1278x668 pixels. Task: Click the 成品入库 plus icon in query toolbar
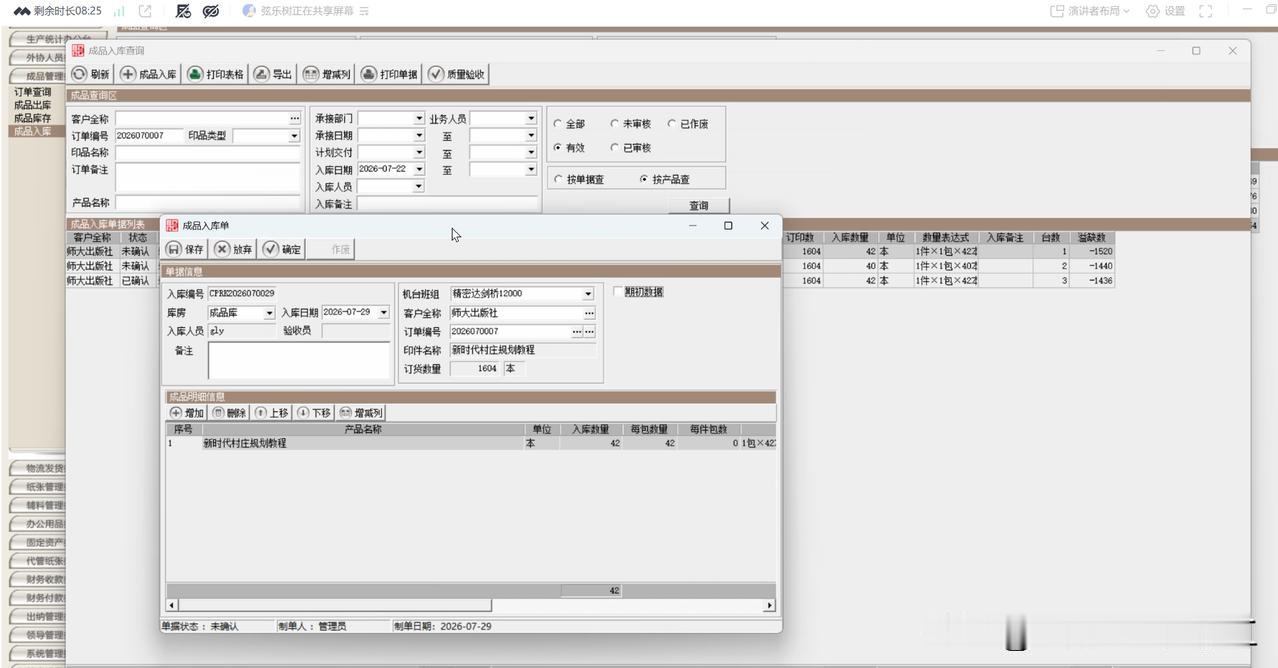tap(128, 74)
